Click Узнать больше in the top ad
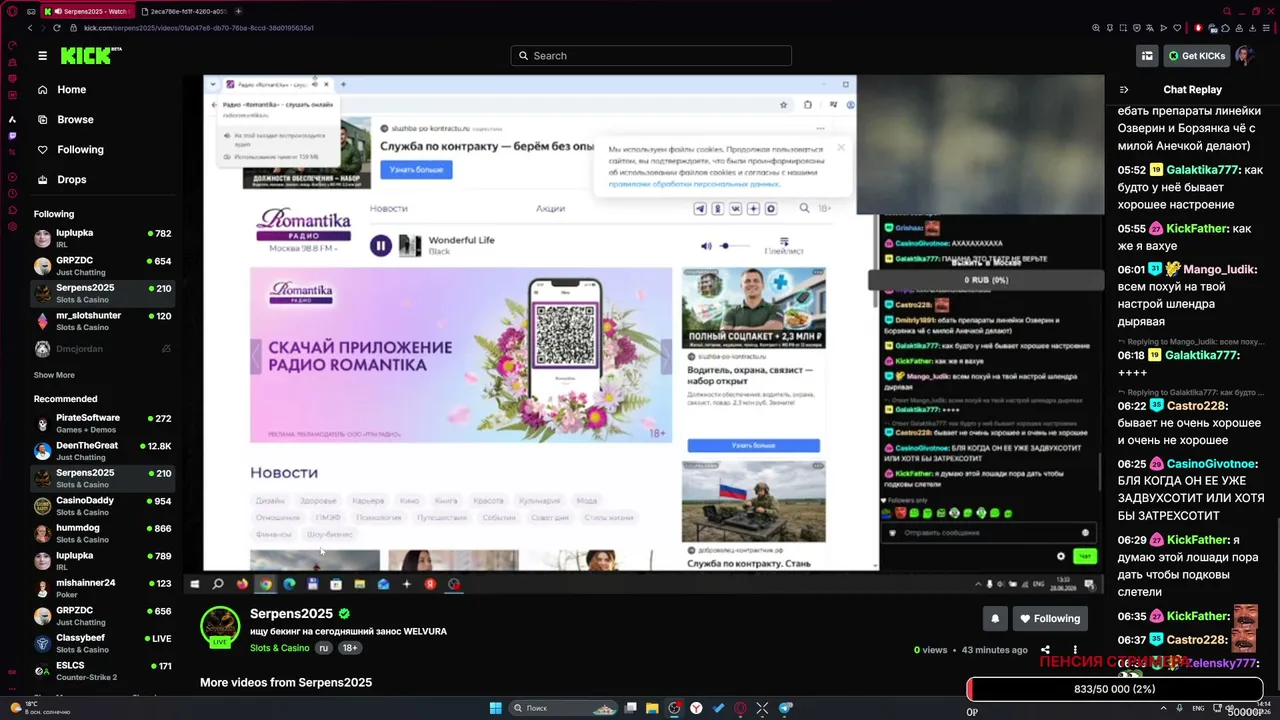This screenshot has width=1280, height=720. (x=416, y=170)
